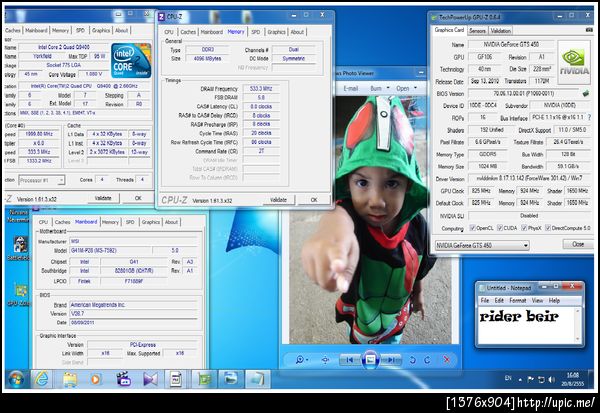Open the File menu in Notepad
This screenshot has height=413, width=600.
click(x=484, y=300)
